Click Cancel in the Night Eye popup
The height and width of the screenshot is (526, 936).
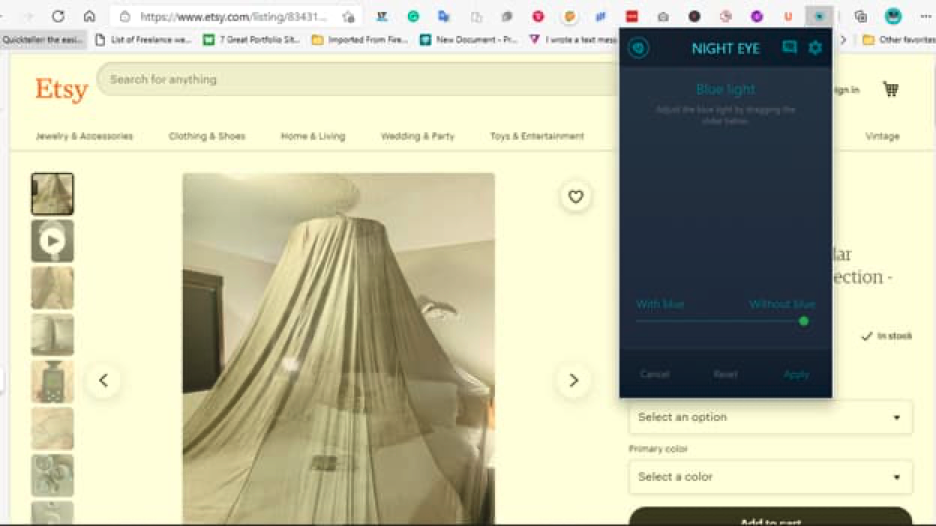654,374
